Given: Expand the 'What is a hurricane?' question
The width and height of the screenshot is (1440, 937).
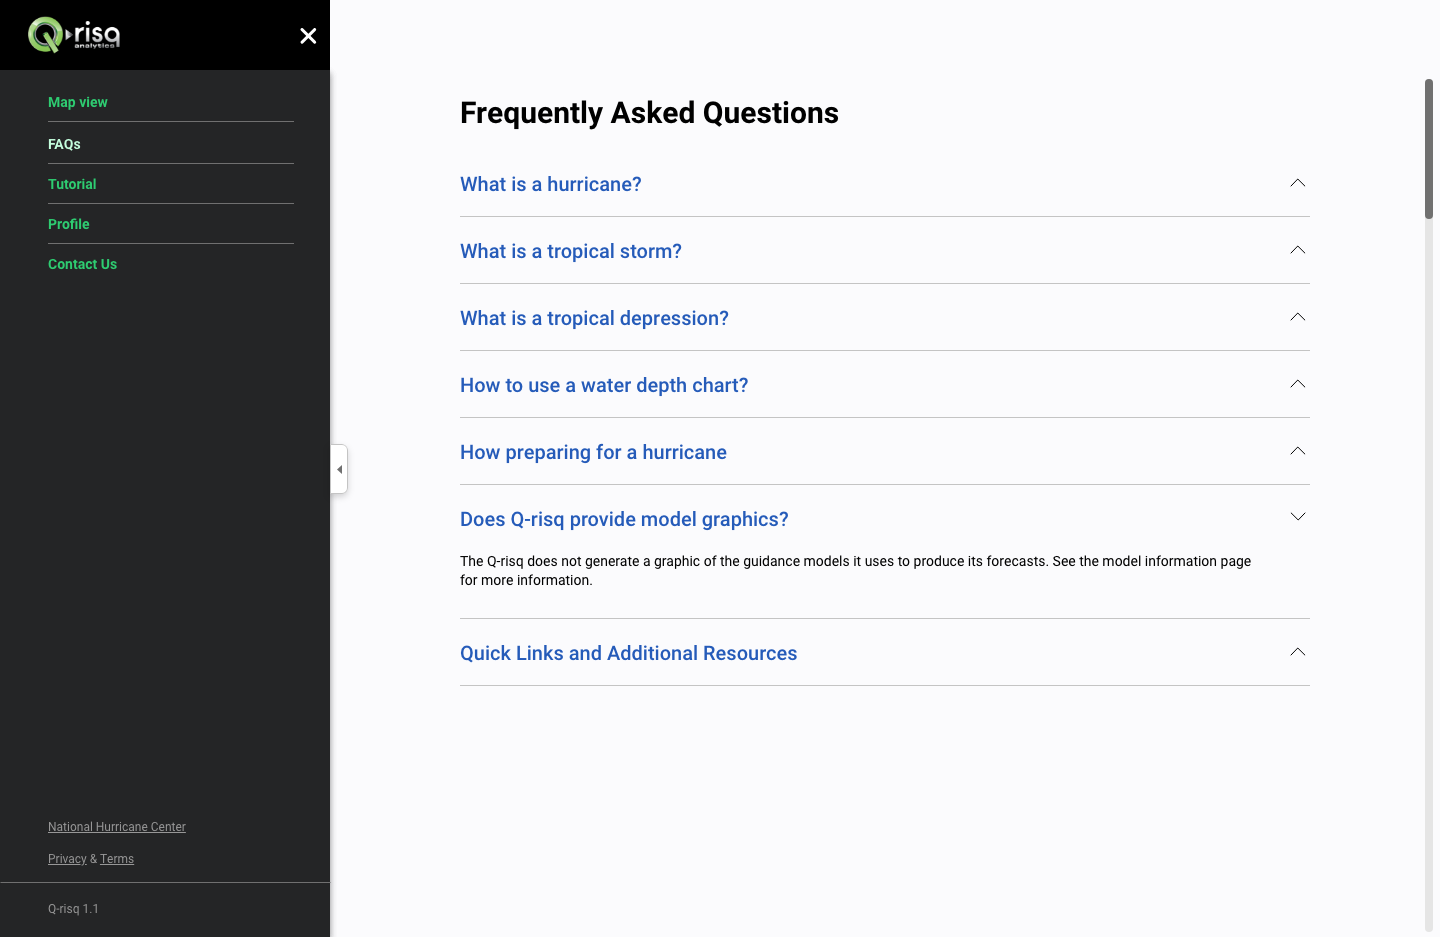Looking at the screenshot, I should pyautogui.click(x=550, y=184).
